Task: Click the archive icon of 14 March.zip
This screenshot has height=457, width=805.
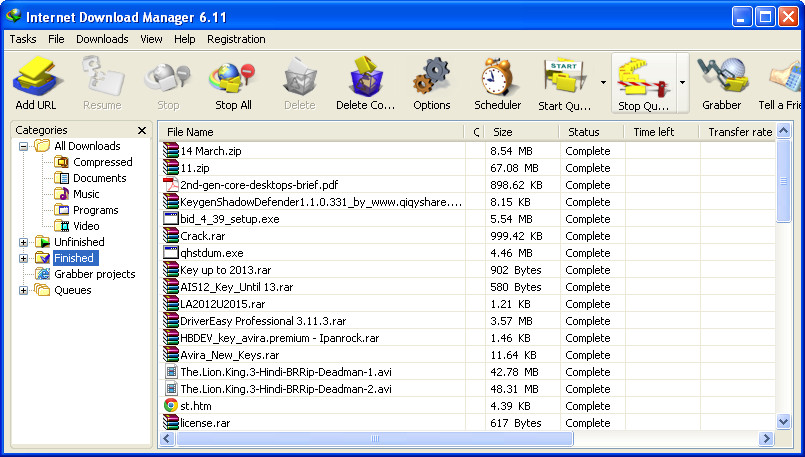Action: [x=170, y=150]
